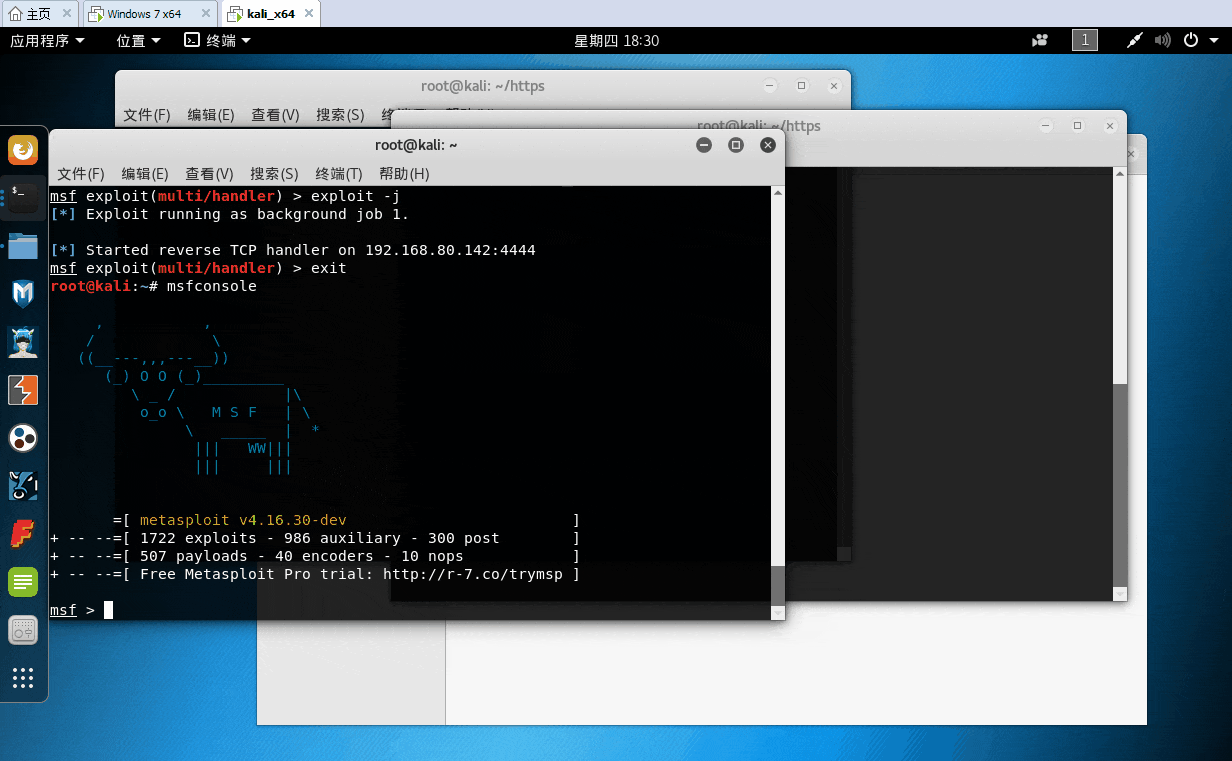Image resolution: width=1232 pixels, height=761 pixels.
Task: Click the 192.168.80.142:4444 handler address
Action: 450,250
